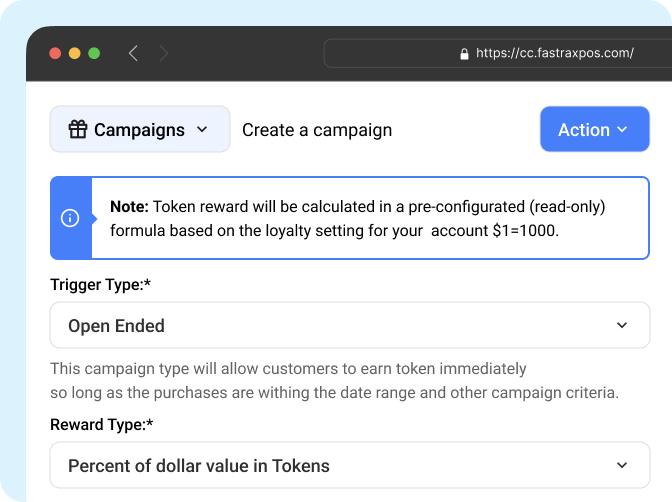Expand the Campaigns menu chevron

[202, 129]
